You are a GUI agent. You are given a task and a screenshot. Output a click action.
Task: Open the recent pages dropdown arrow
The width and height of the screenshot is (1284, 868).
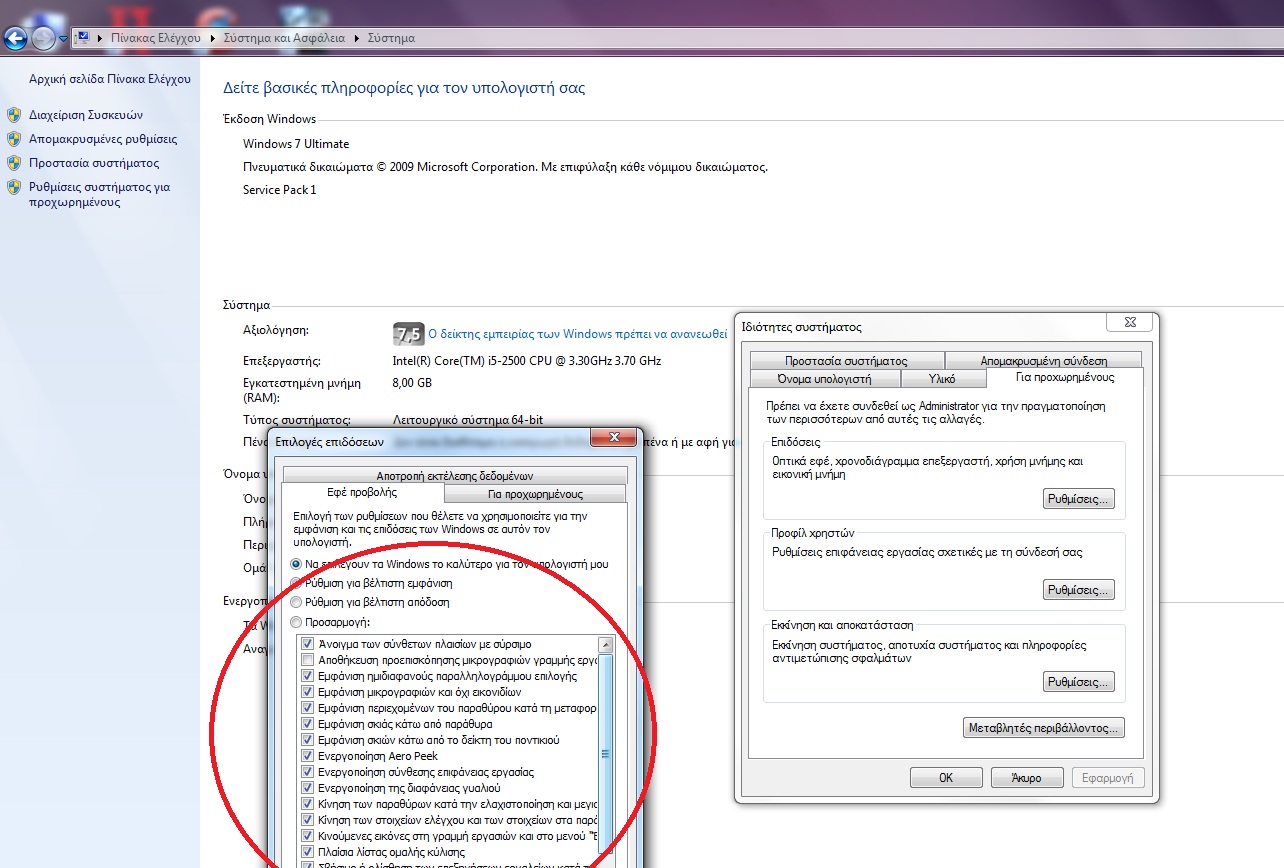(64, 39)
